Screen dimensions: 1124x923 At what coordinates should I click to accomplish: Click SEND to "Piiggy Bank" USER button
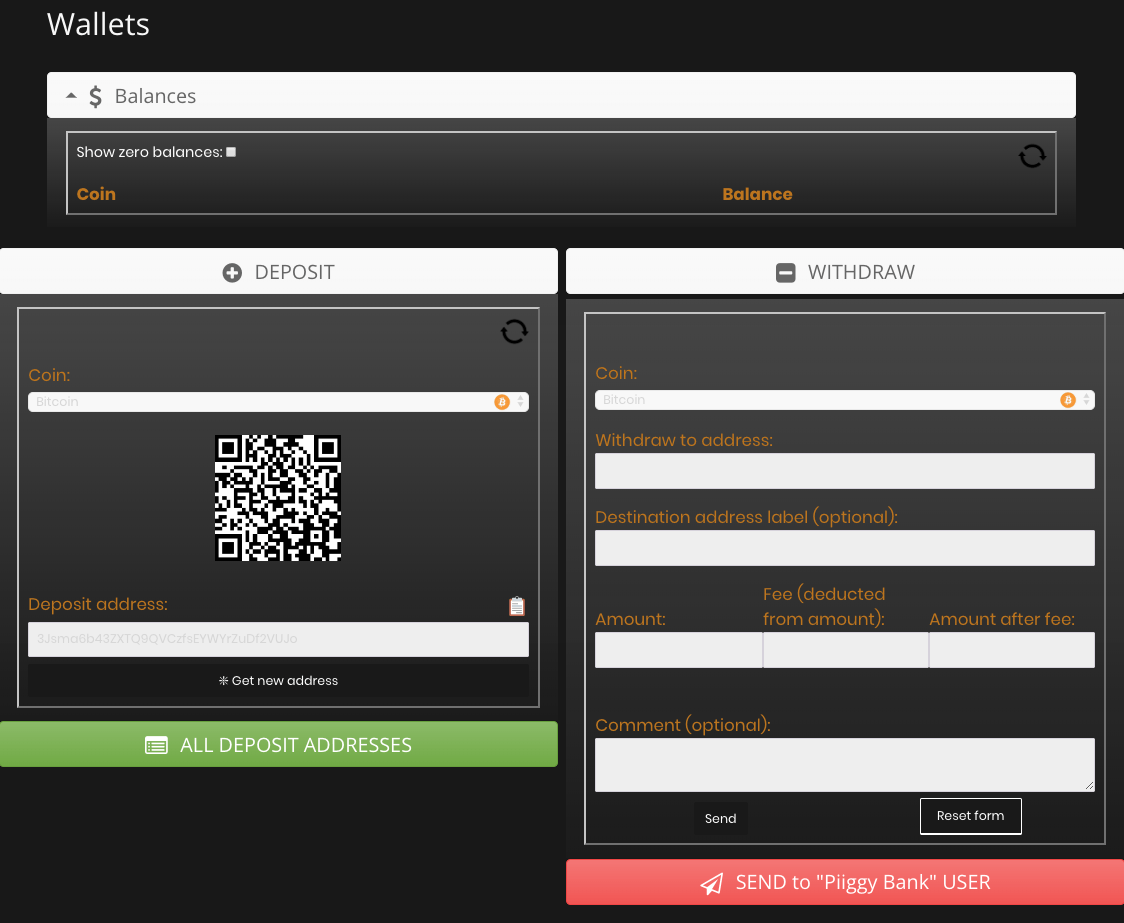(x=845, y=882)
